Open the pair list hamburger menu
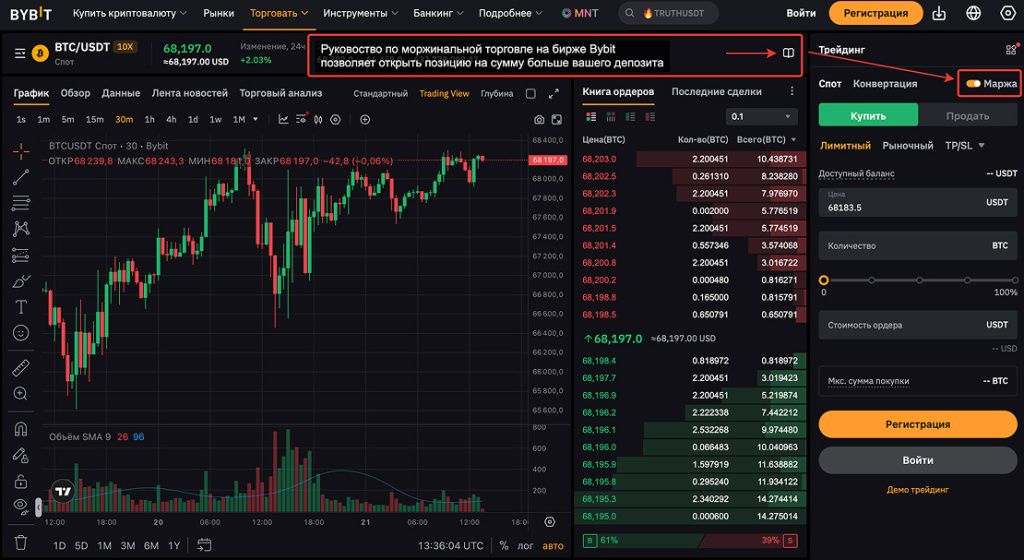This screenshot has width=1024, height=560. [x=20, y=53]
